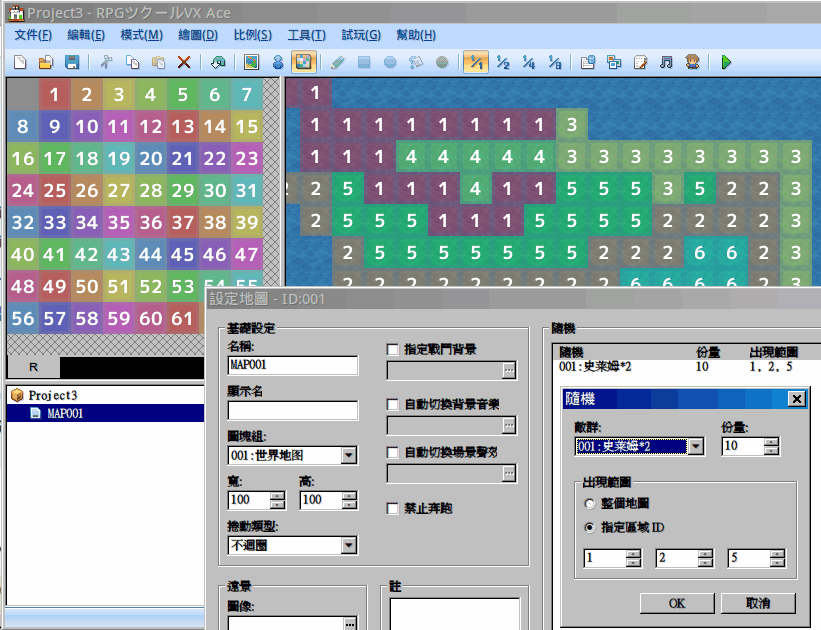Select the Region mode toolbar icon
Image resolution: width=821 pixels, height=630 pixels.
coord(304,62)
